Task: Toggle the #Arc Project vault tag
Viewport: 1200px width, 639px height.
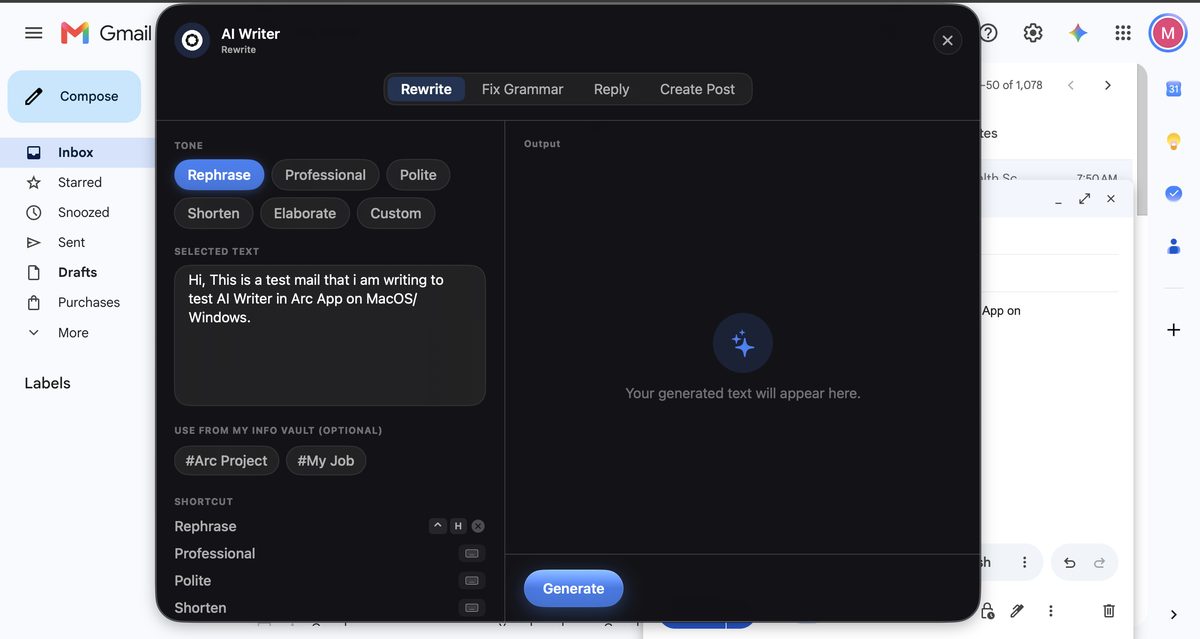Action: point(226,461)
